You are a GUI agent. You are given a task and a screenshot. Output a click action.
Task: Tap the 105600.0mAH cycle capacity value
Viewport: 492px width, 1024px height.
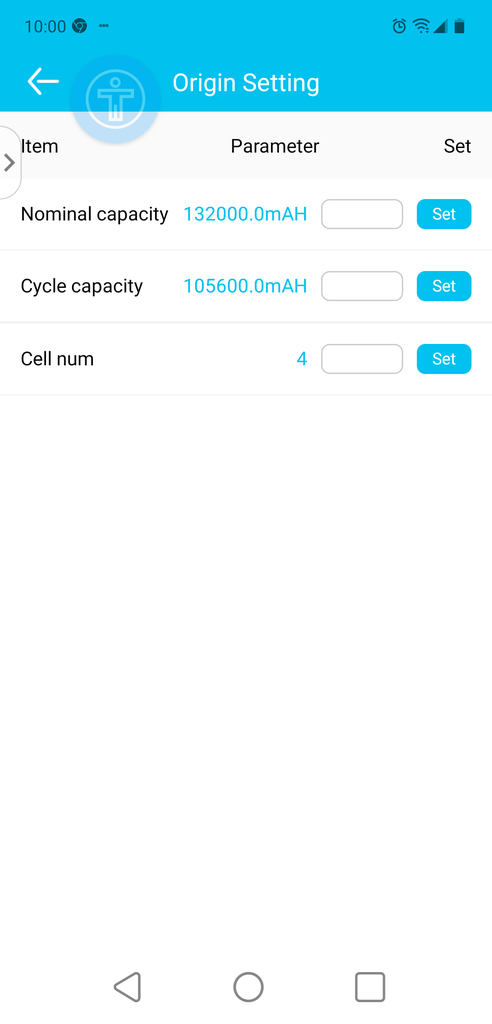[245, 286]
